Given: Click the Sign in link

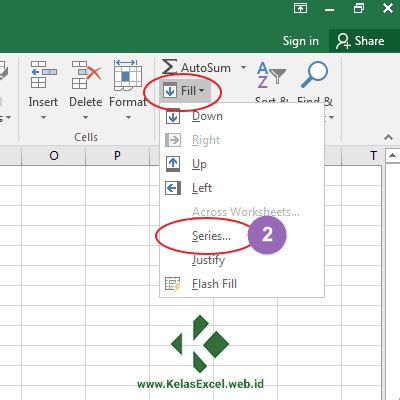Looking at the screenshot, I should tap(301, 41).
